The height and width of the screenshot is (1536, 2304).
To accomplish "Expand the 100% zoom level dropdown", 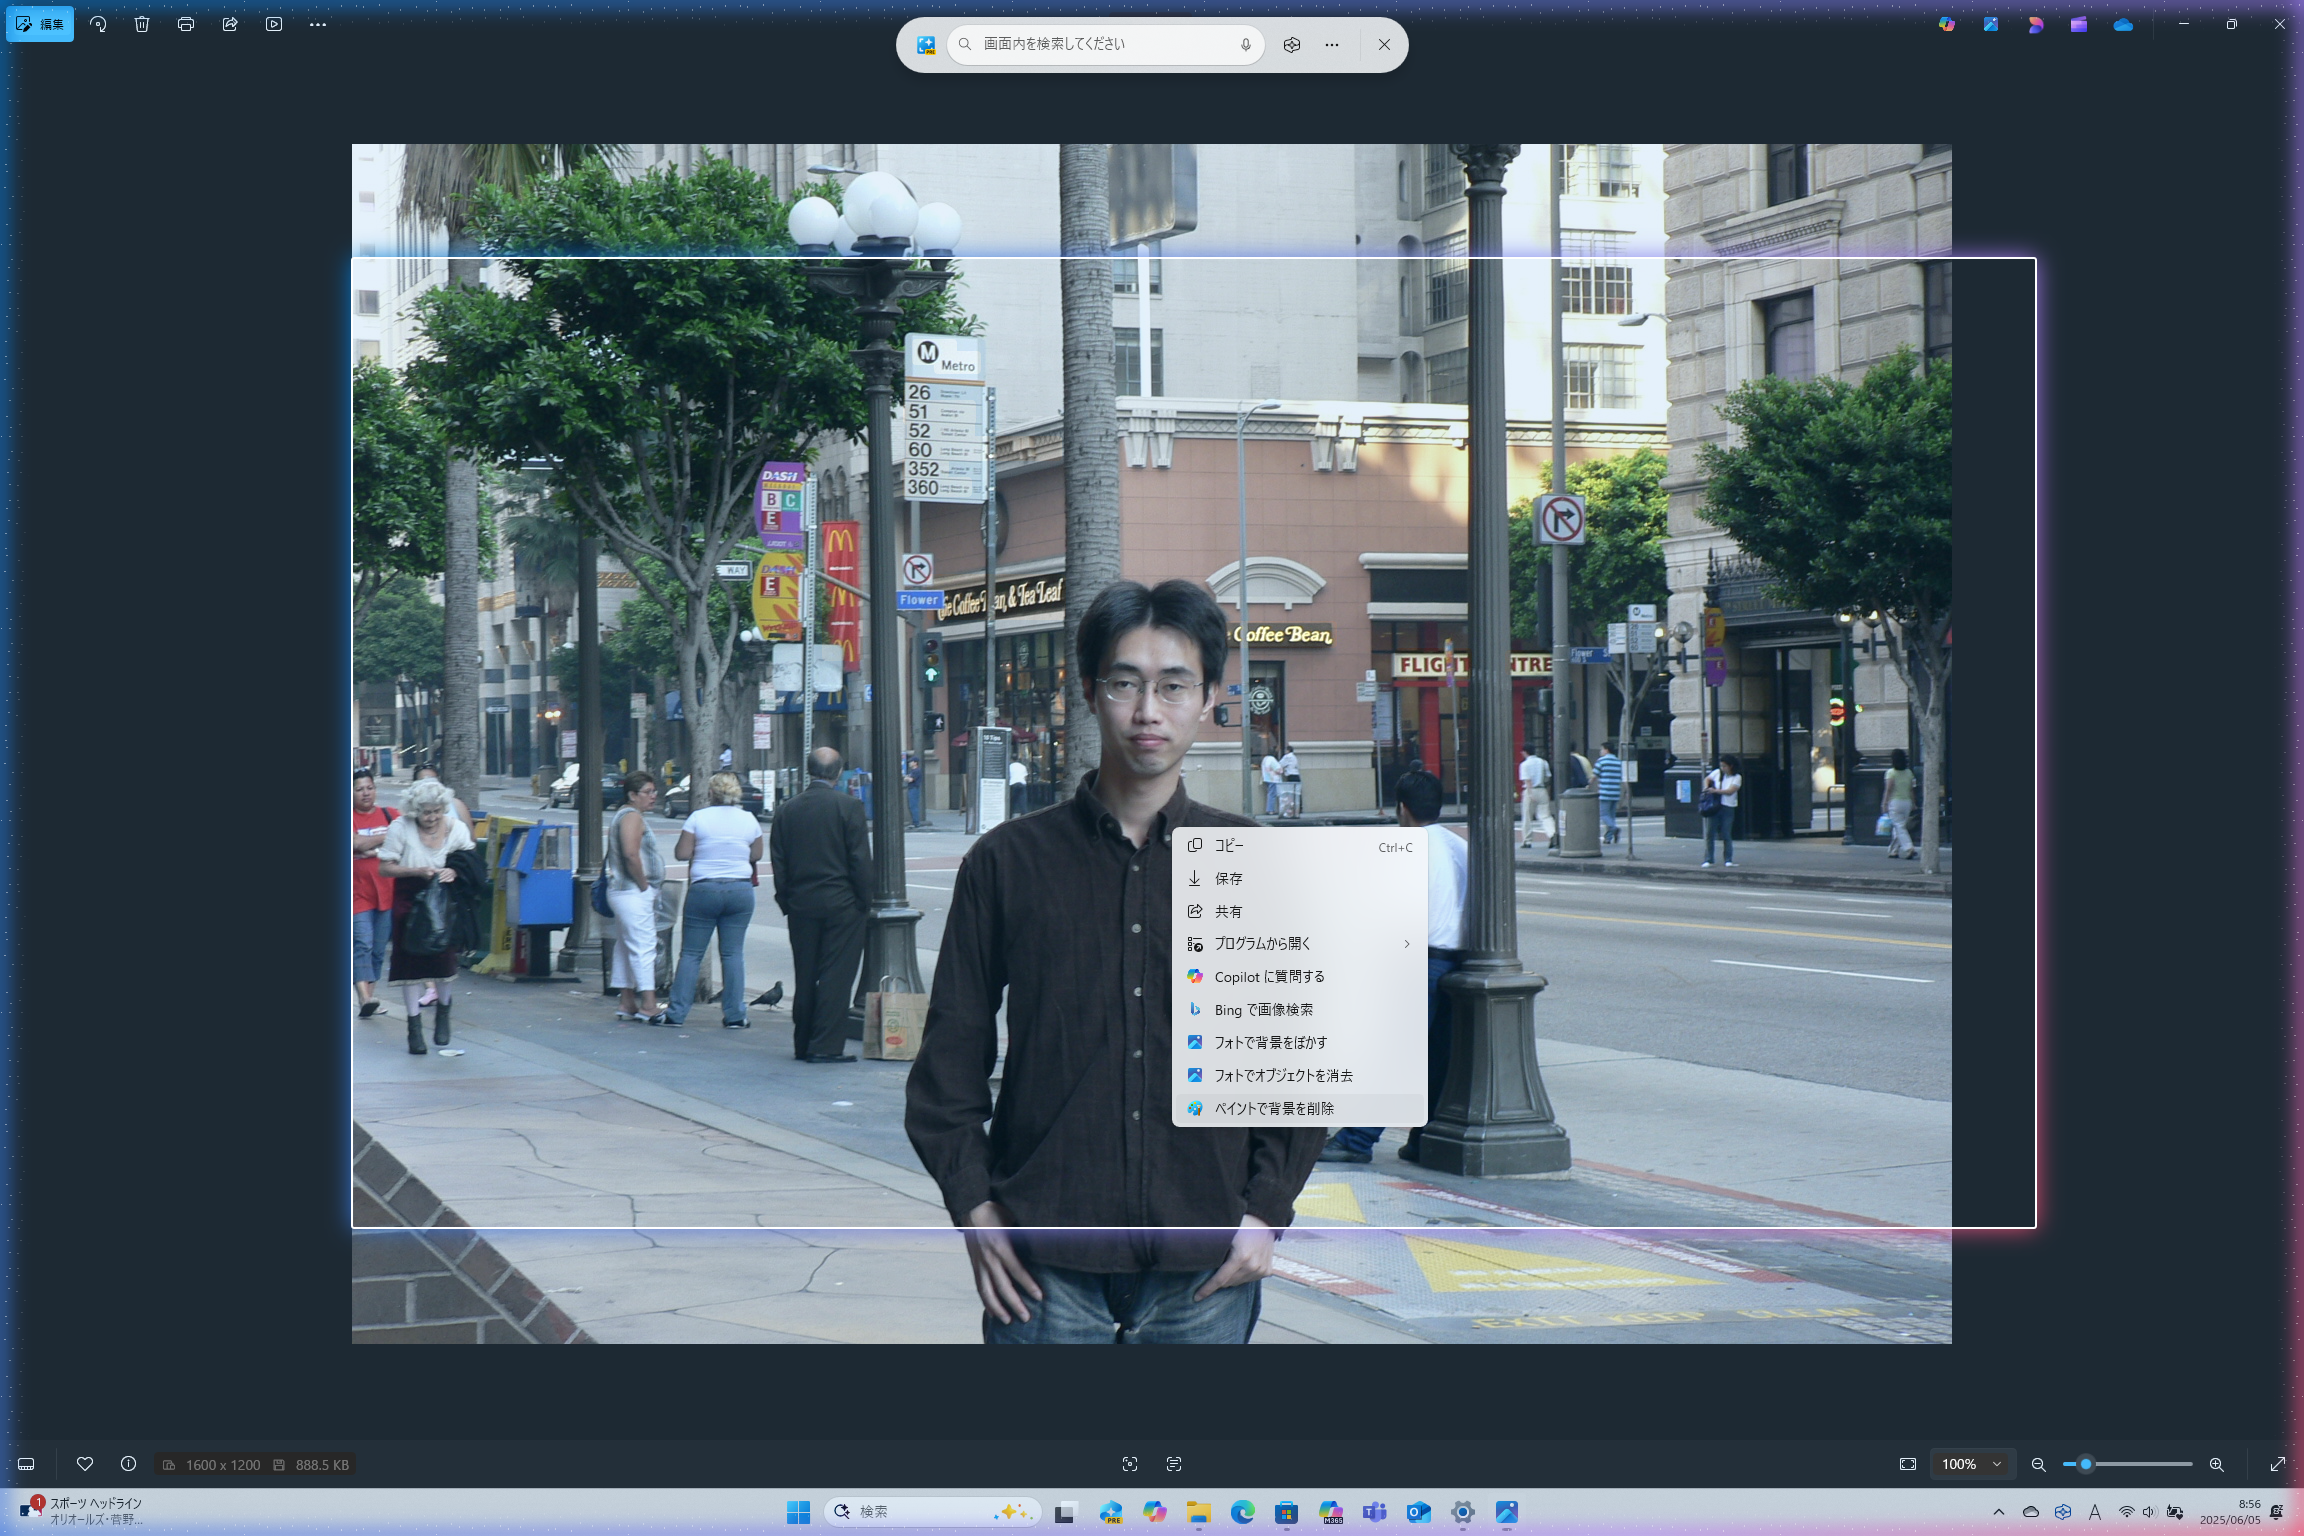I will click(x=1971, y=1464).
